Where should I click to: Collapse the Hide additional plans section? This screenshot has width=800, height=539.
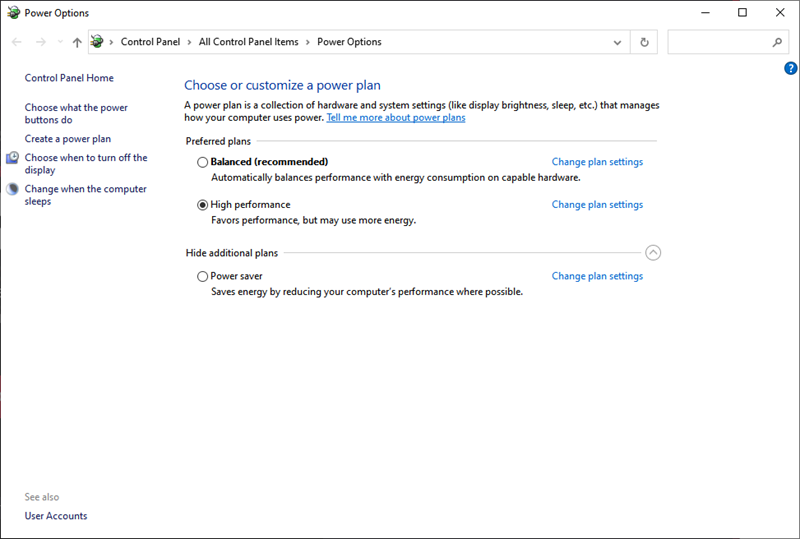pyautogui.click(x=653, y=253)
